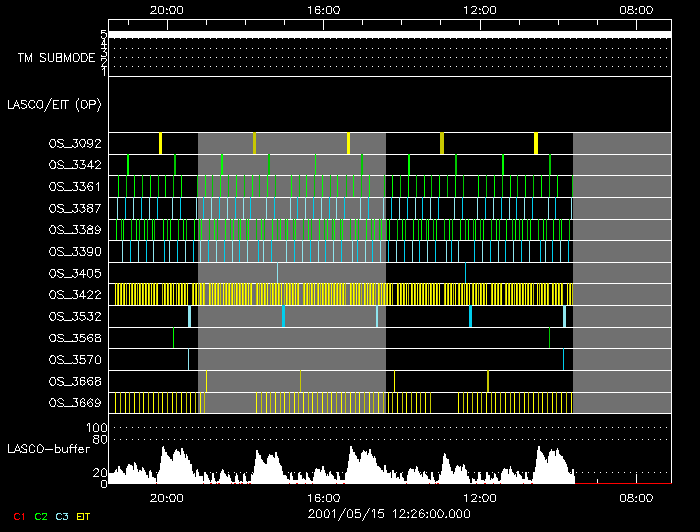Select the green C2 legend entry
The height and width of the screenshot is (532, 700).
coord(41,515)
